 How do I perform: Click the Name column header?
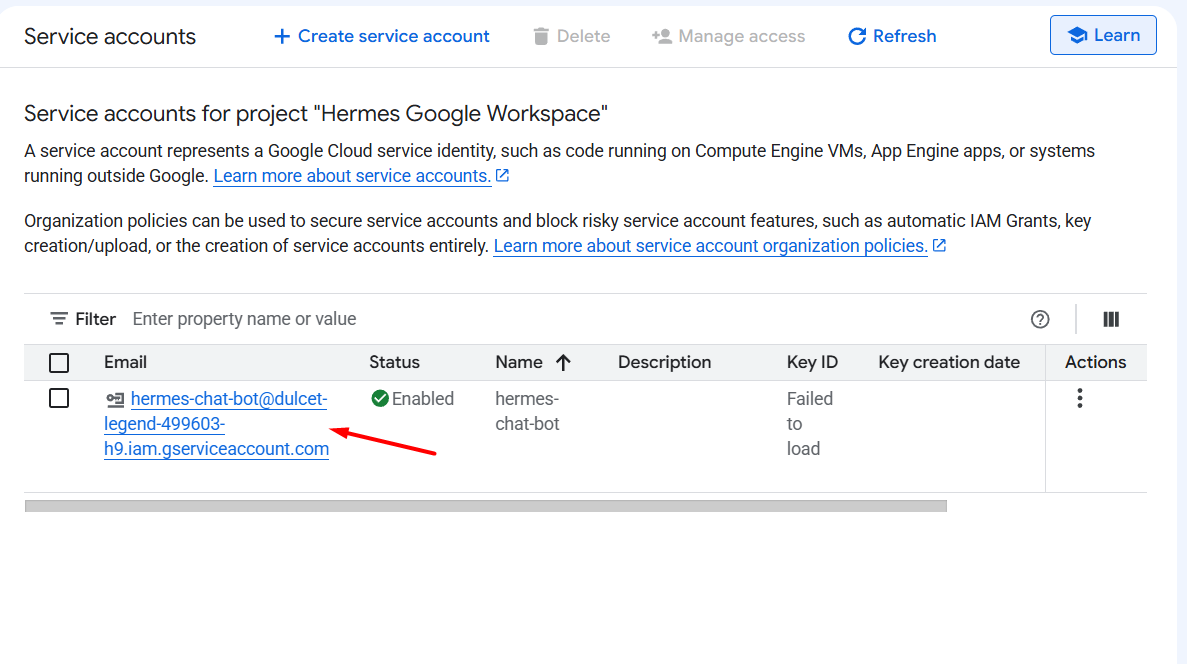pyautogui.click(x=519, y=363)
